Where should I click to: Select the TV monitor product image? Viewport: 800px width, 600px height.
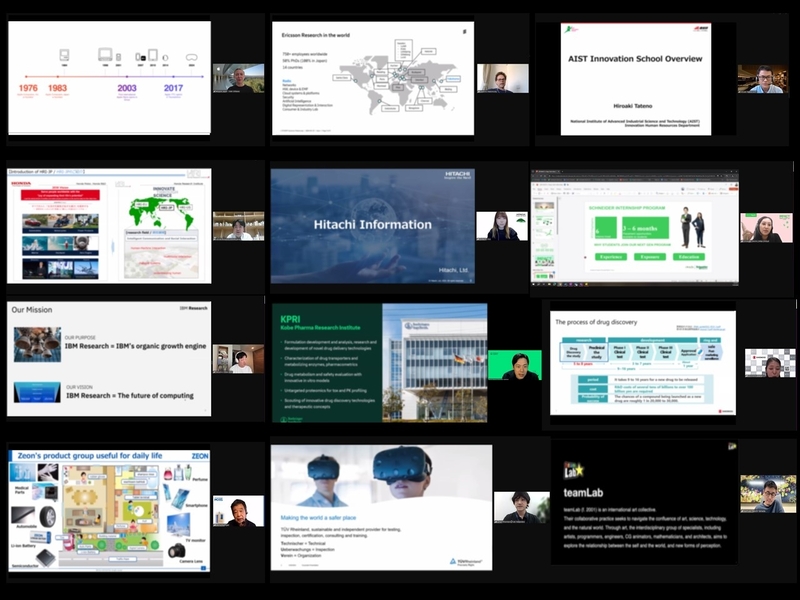coord(178,522)
